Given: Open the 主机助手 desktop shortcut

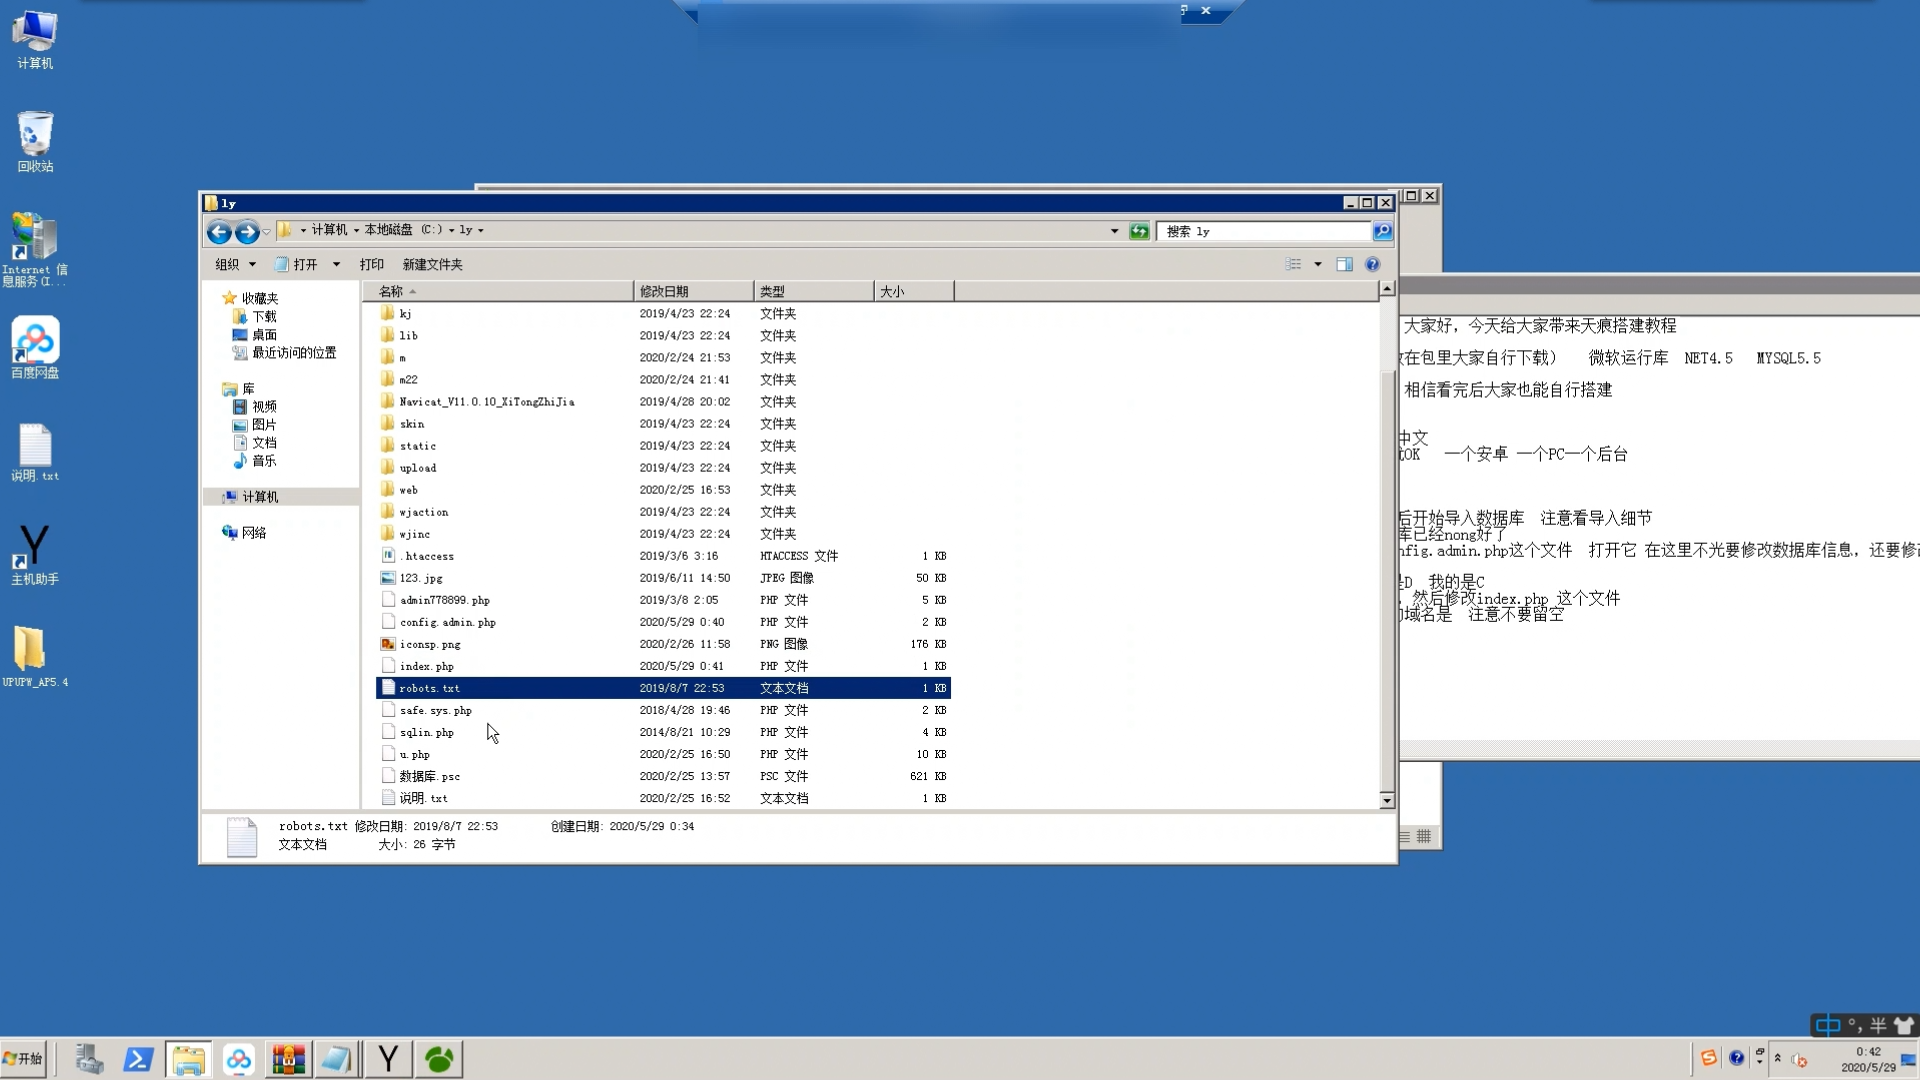Looking at the screenshot, I should (34, 555).
